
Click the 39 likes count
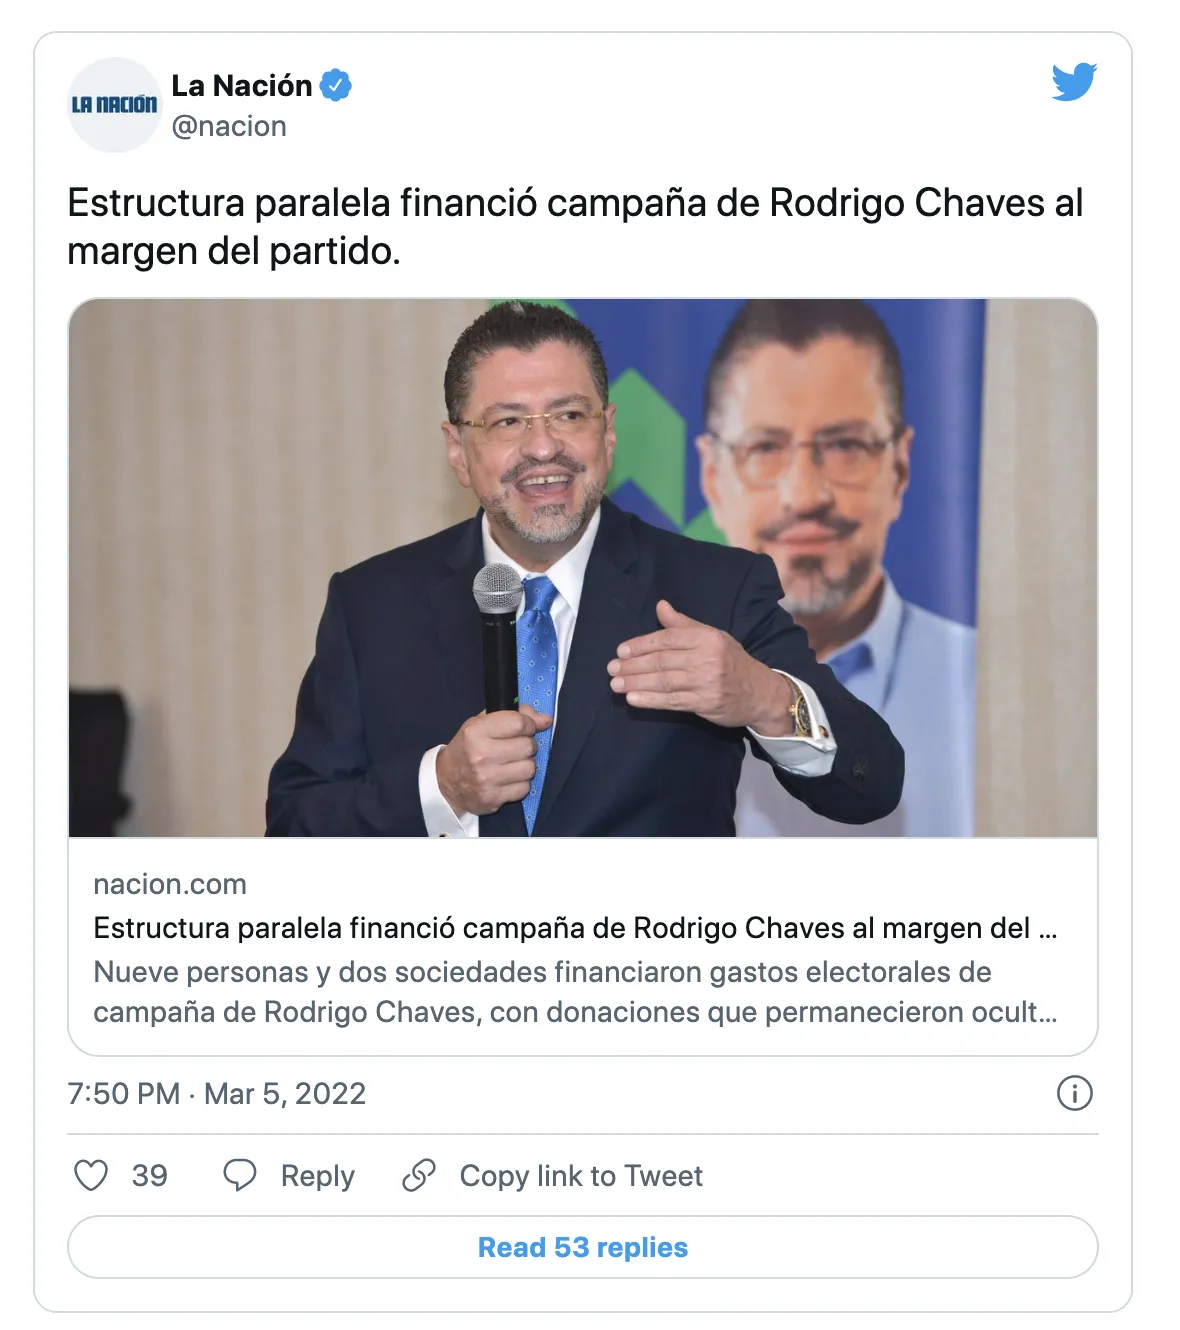[150, 1175]
